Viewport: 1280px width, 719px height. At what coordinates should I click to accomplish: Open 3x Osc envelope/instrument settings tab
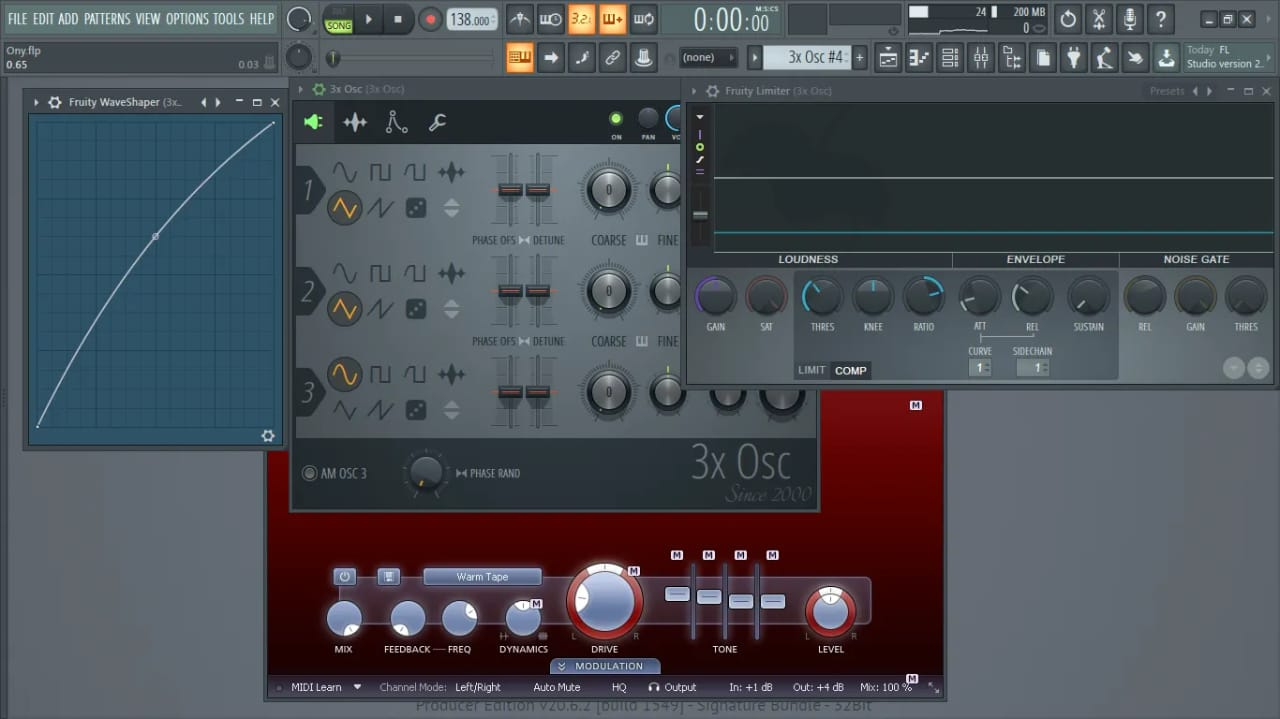pyautogui.click(x=355, y=122)
